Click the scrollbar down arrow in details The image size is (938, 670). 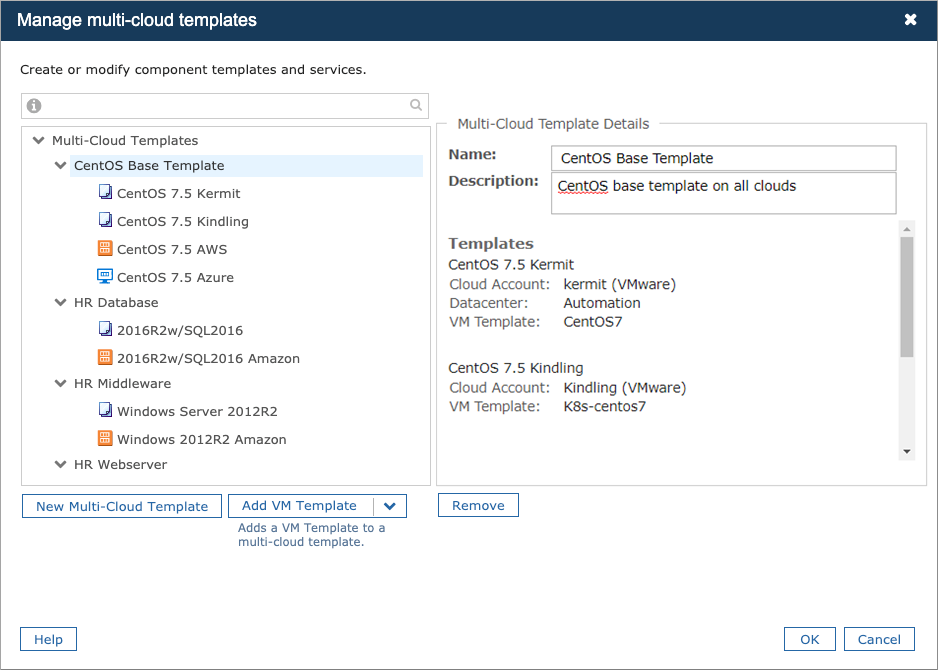pyautogui.click(x=907, y=452)
